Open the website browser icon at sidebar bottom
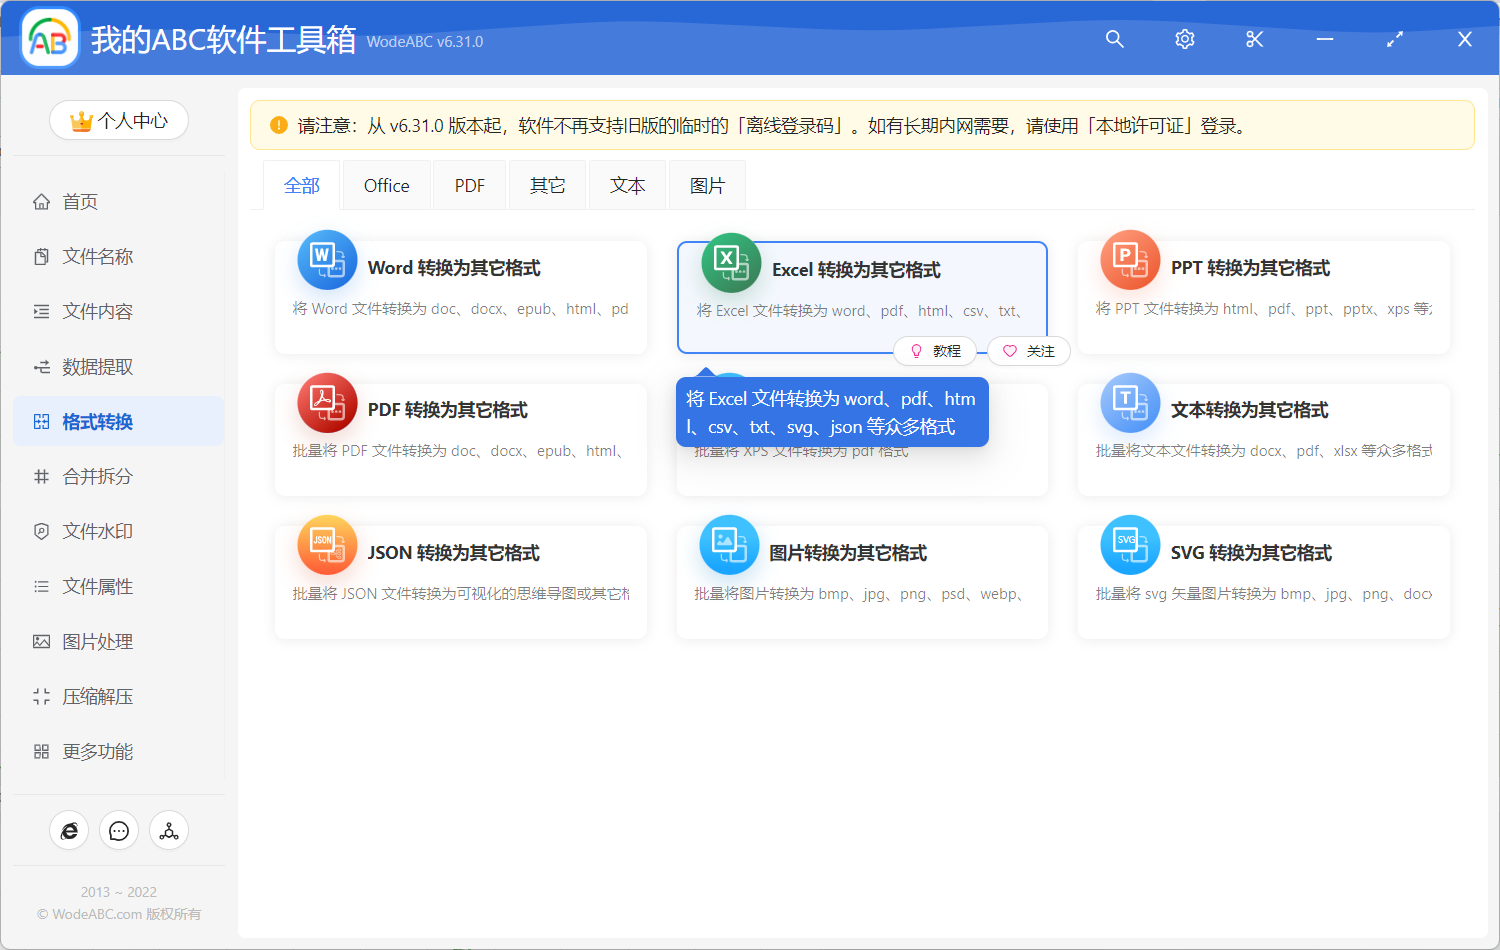 69,830
